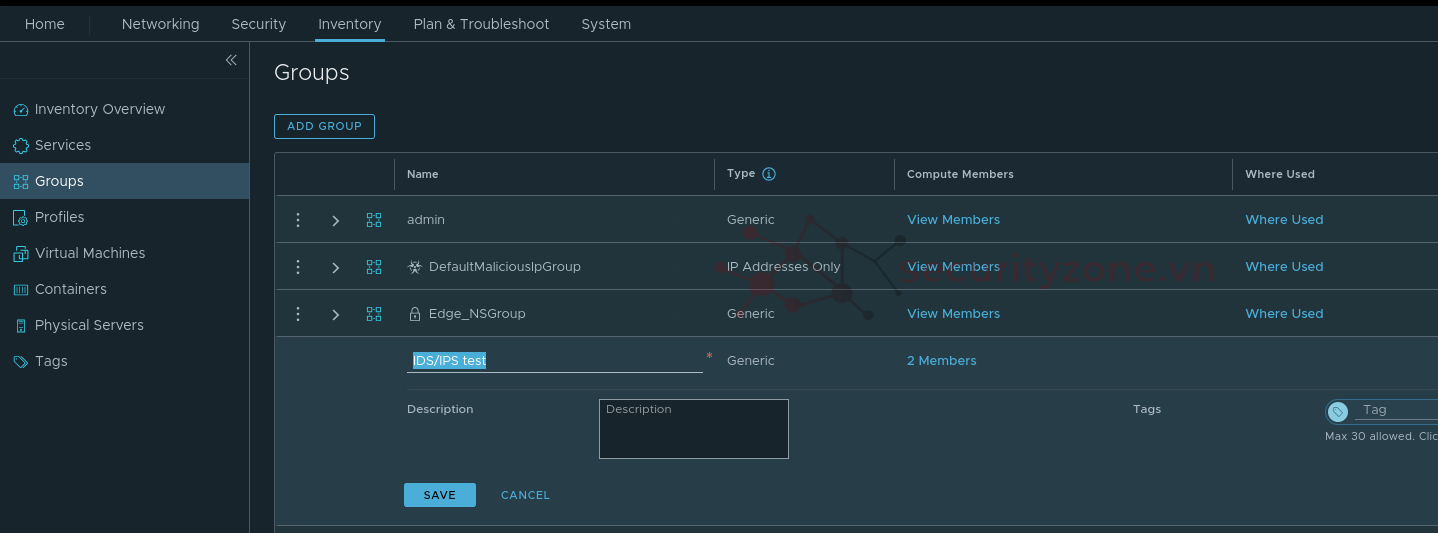Click the tag icon in Tags field
Image resolution: width=1438 pixels, height=533 pixels.
click(x=1338, y=411)
